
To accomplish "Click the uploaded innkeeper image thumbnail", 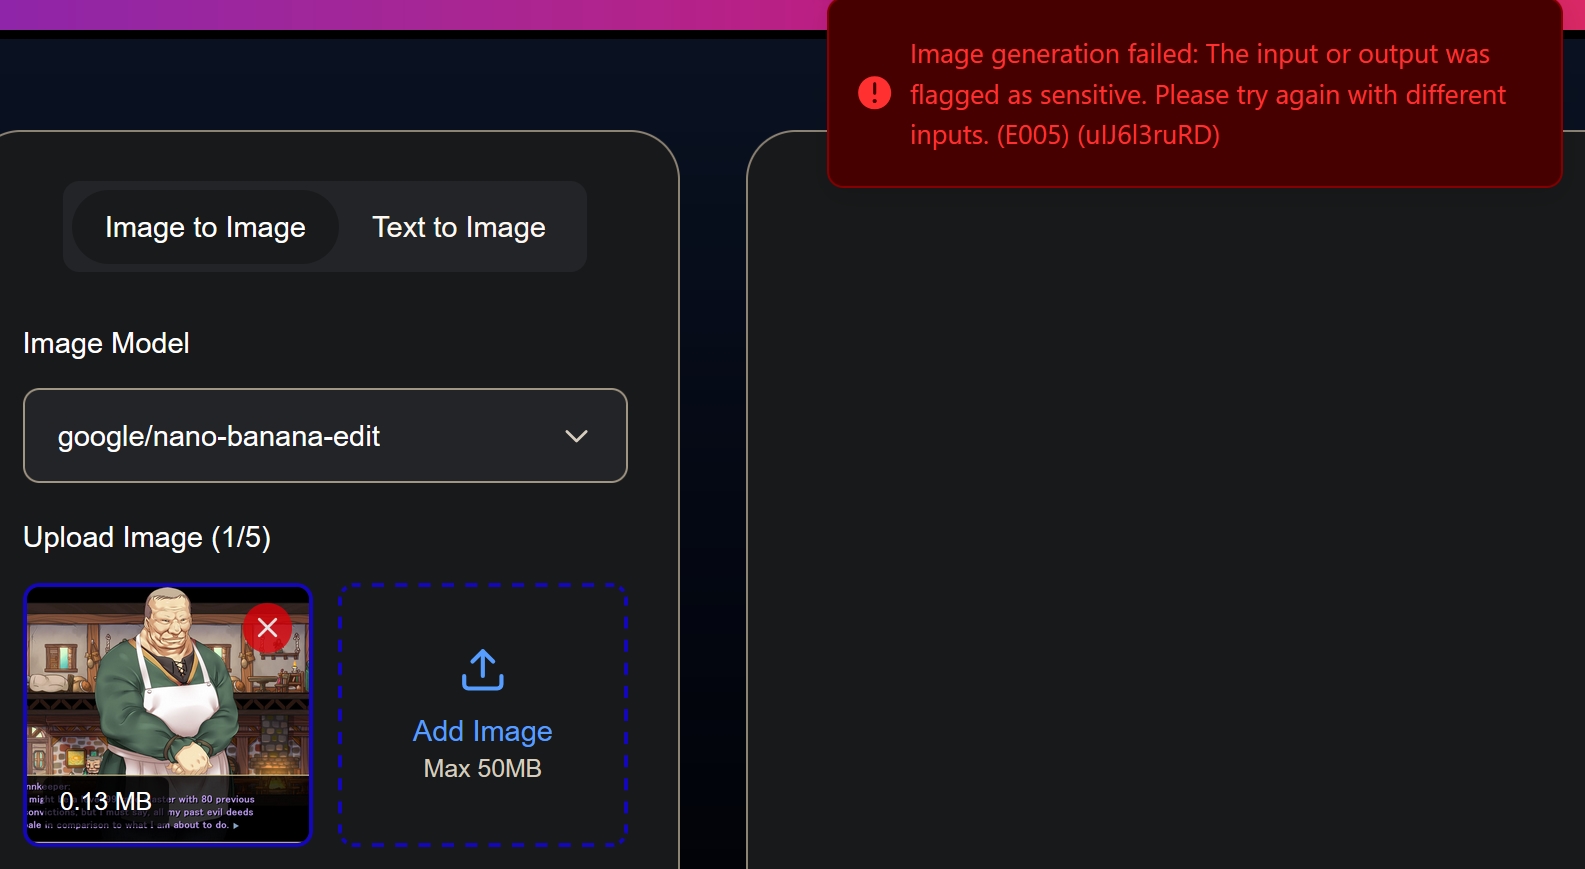I will point(168,715).
